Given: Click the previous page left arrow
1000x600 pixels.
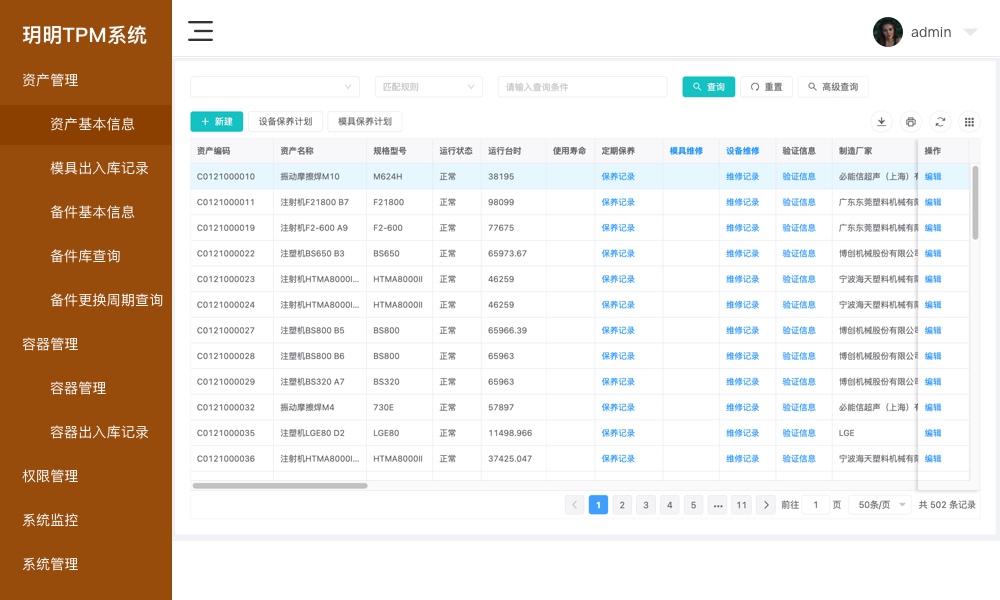Looking at the screenshot, I should [x=574, y=505].
